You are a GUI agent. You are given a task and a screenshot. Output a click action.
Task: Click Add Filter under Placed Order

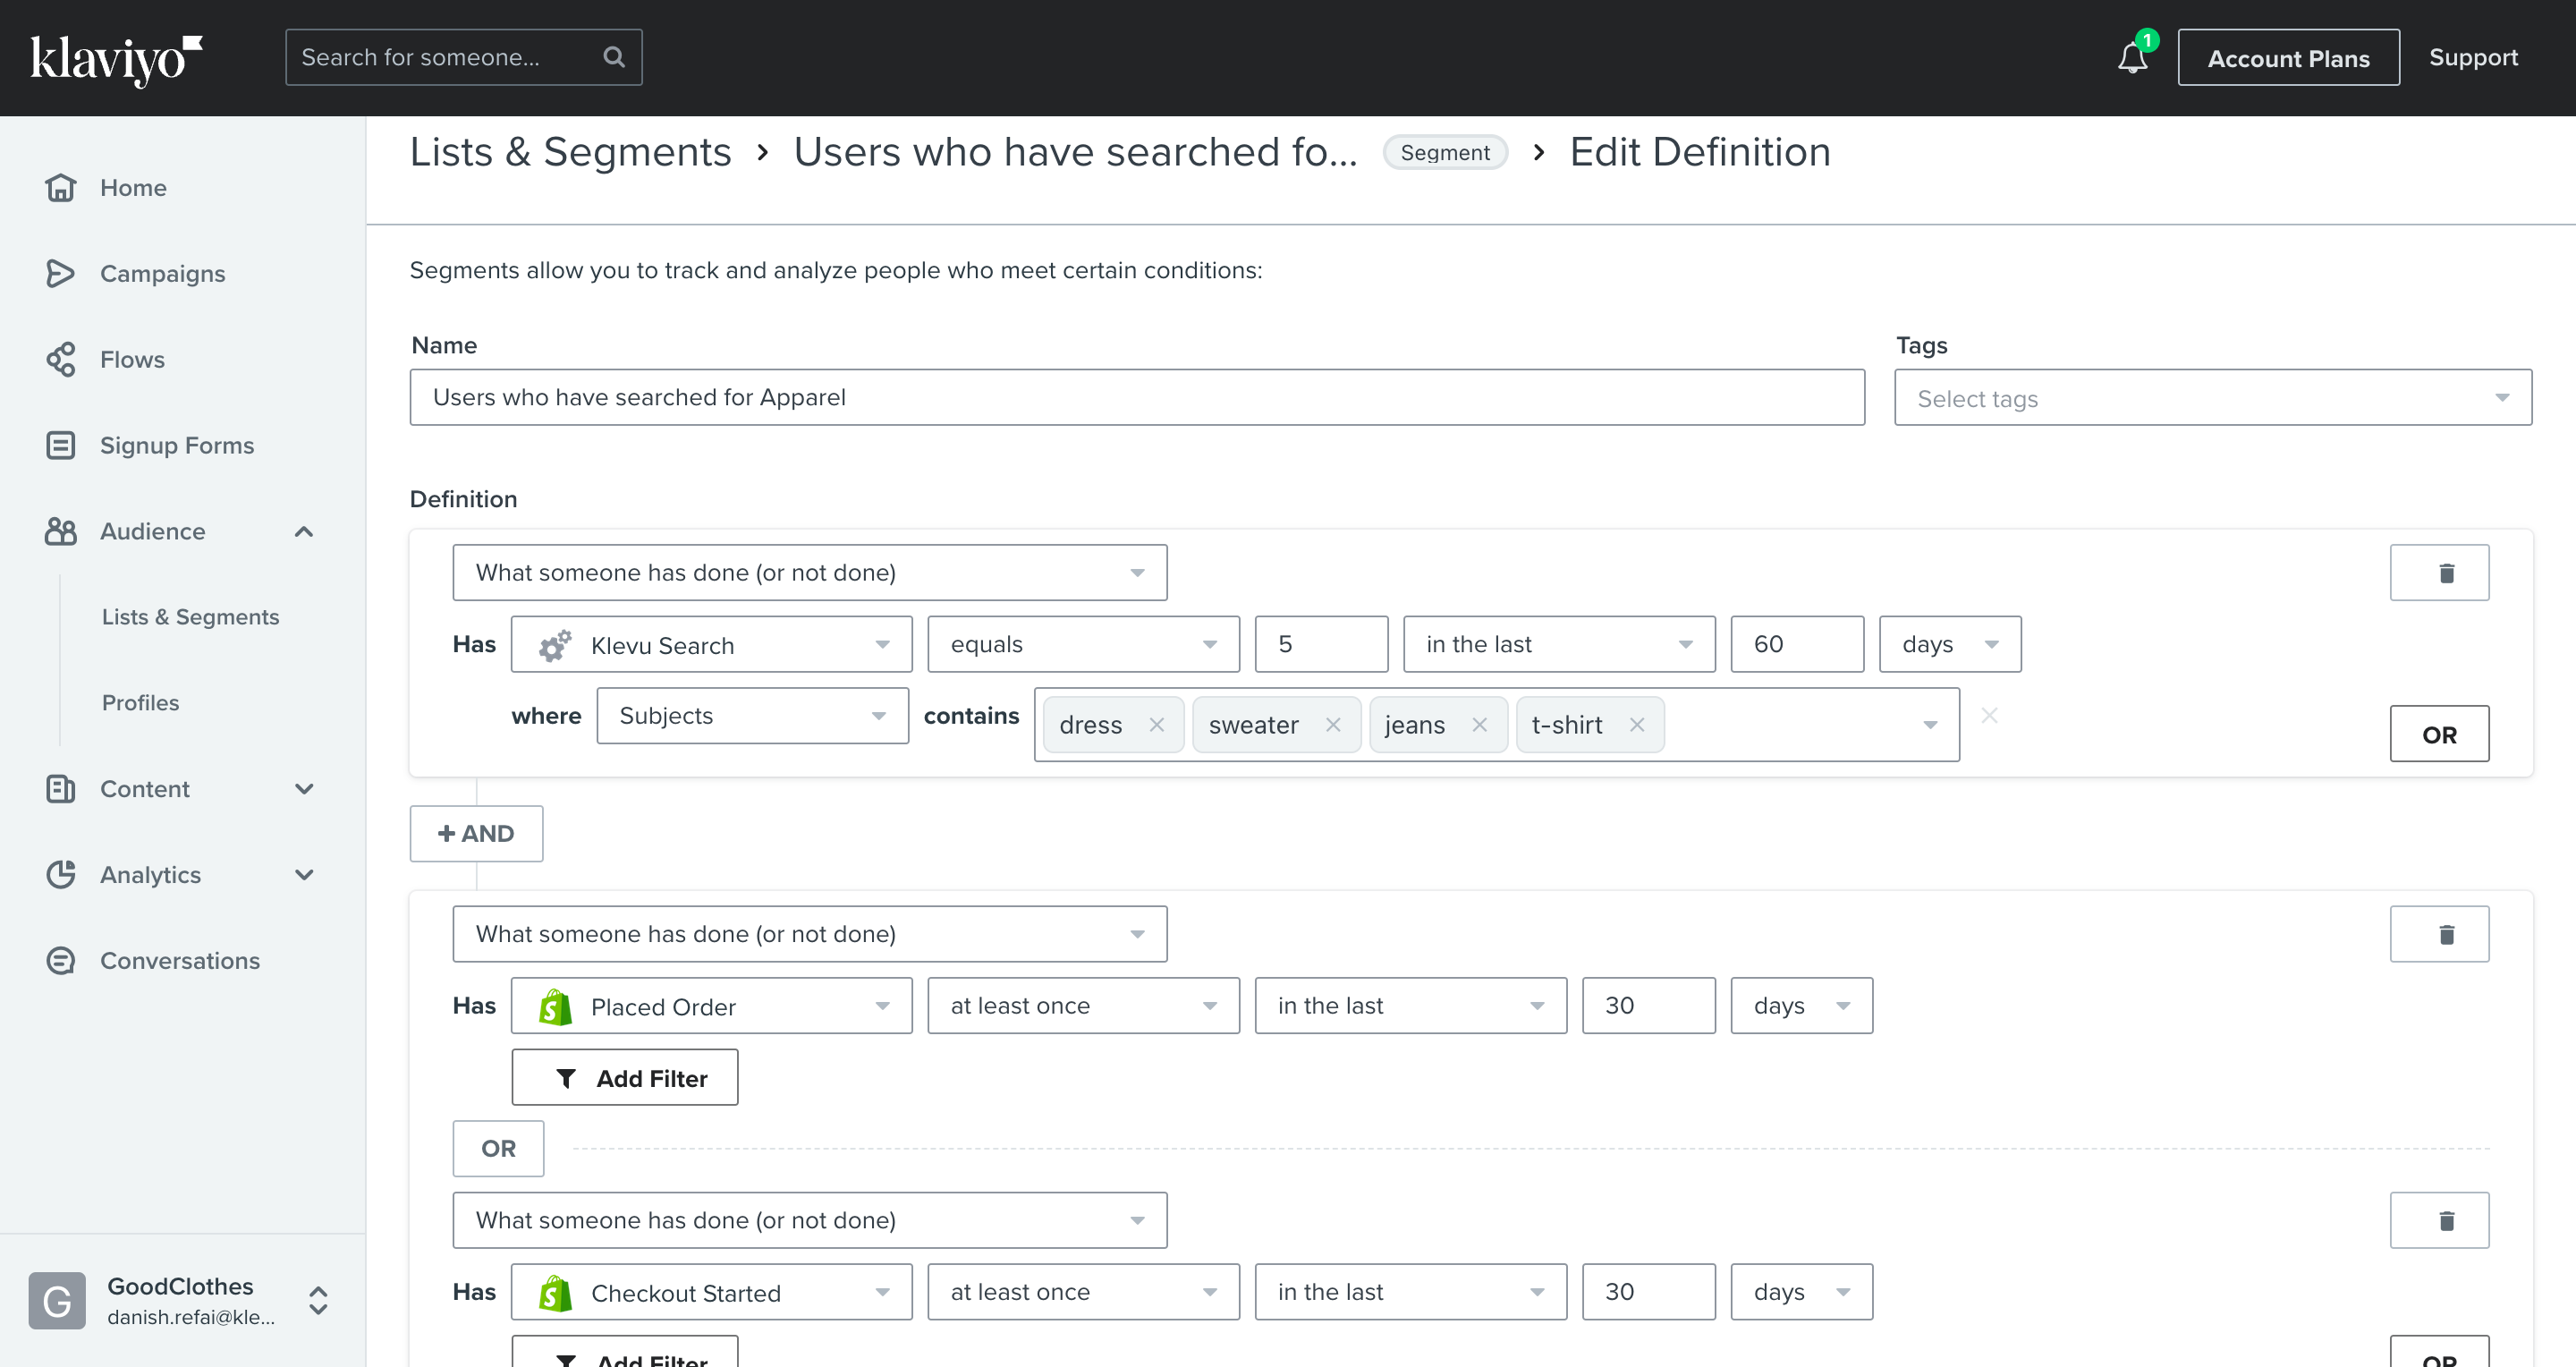pos(625,1077)
